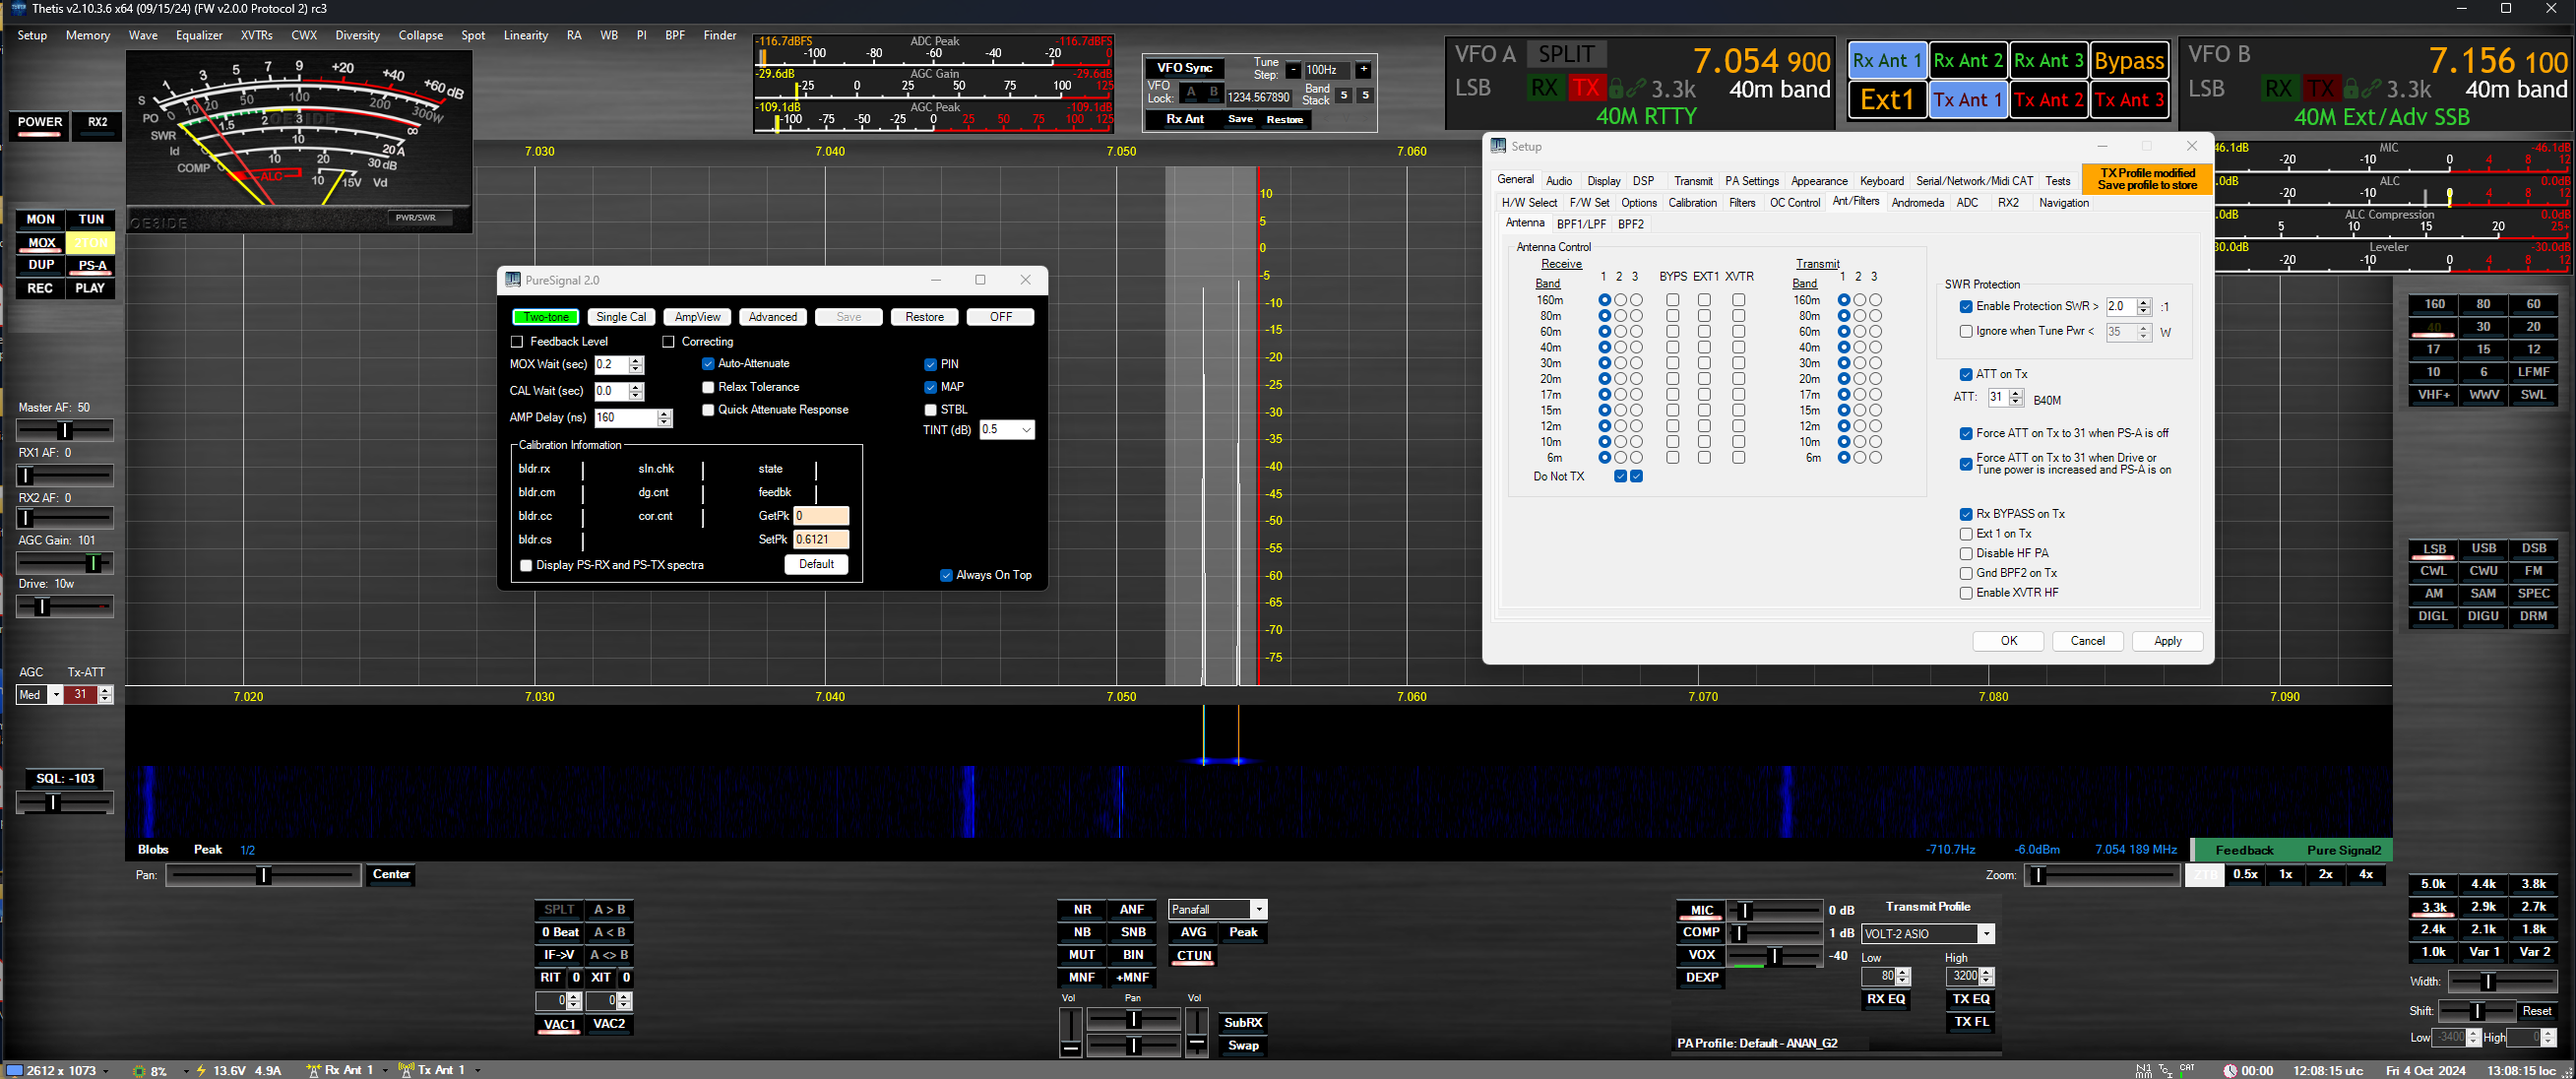Click Apply in the Setup window
Viewport: 2576px width, 1079px height.
[x=2167, y=641]
